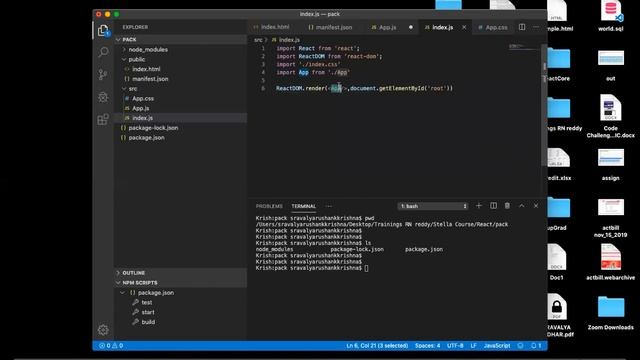Open index.html in the explorer

(x=146, y=69)
